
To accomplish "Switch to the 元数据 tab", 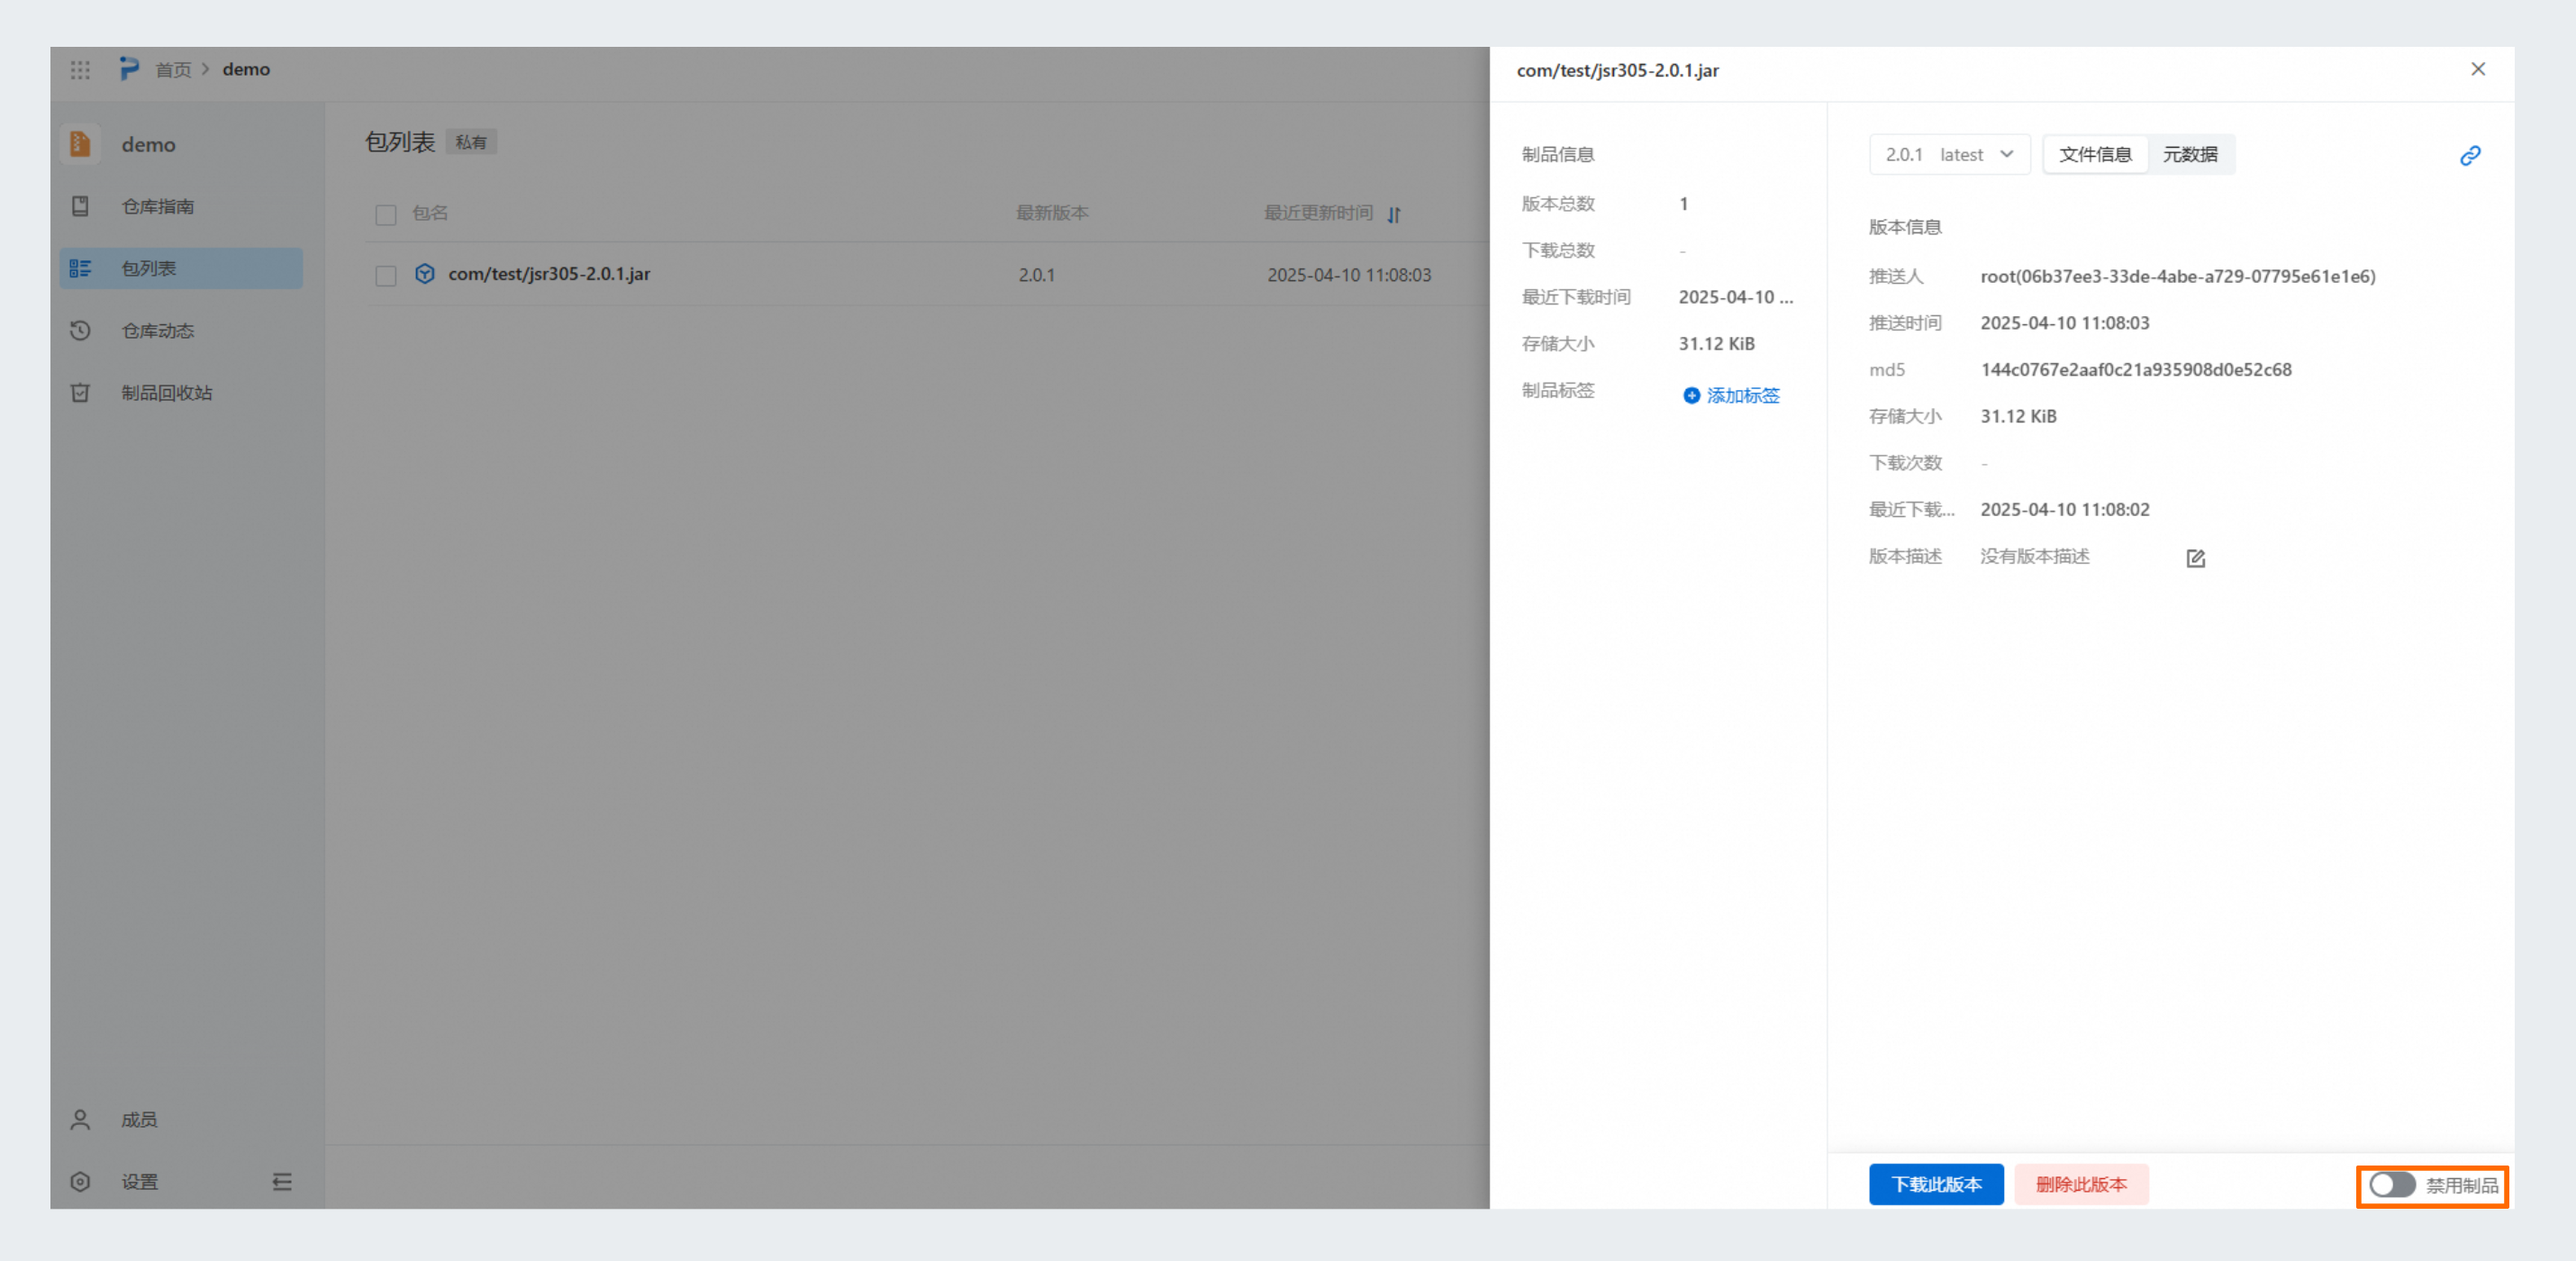I will (x=2189, y=155).
